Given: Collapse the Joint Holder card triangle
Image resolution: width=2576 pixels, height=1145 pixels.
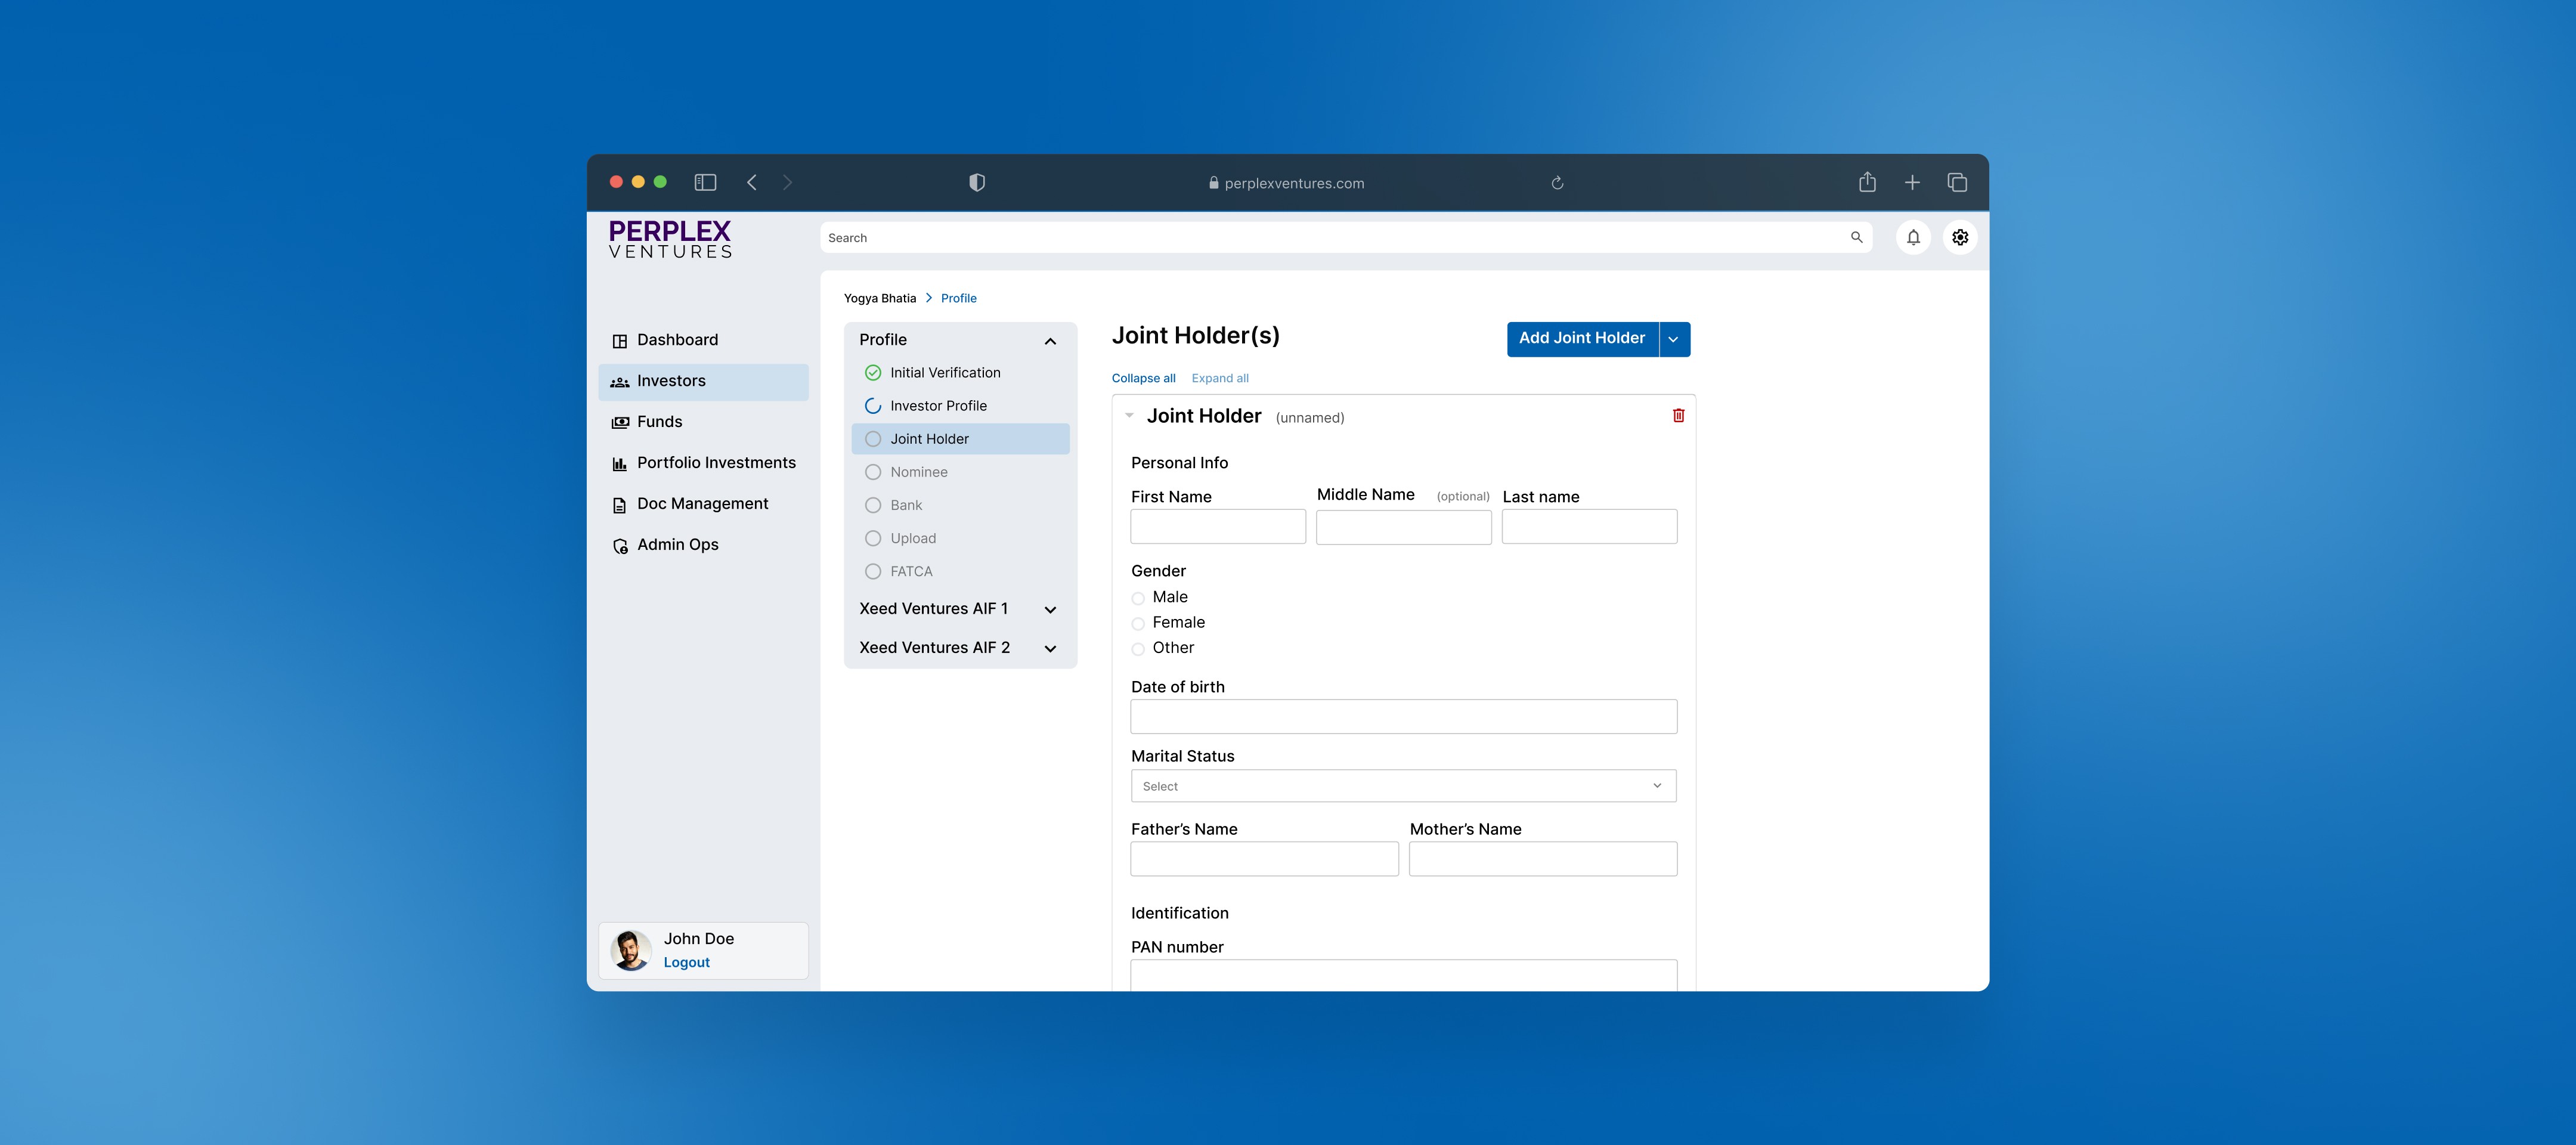Looking at the screenshot, I should click(1129, 415).
